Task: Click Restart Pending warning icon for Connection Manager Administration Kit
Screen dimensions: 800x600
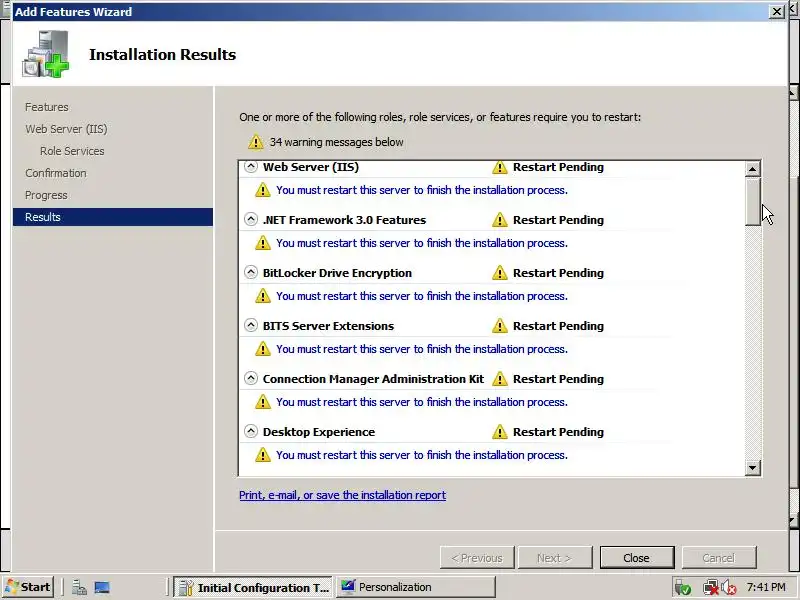Action: [499, 379]
